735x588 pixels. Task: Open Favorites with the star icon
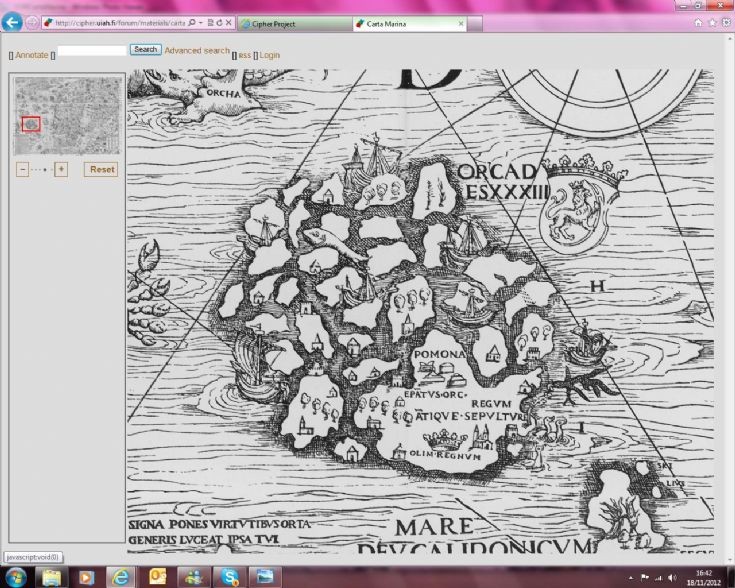pos(712,23)
